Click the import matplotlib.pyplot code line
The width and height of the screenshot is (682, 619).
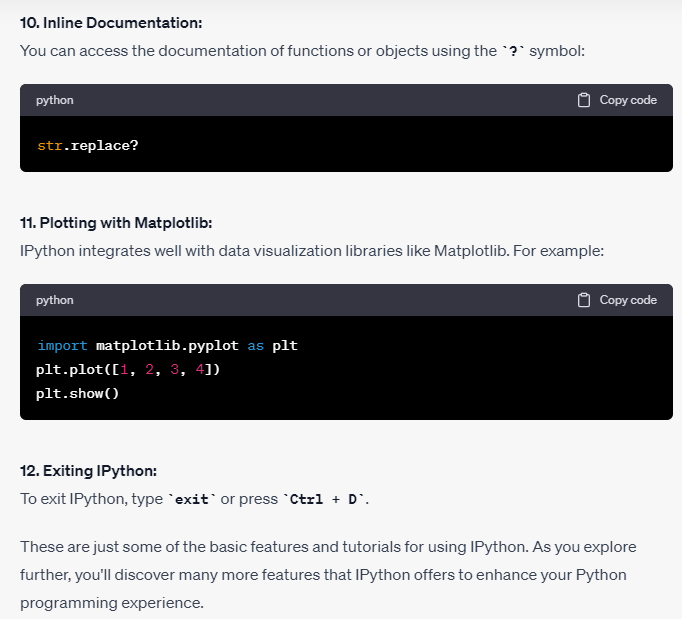click(167, 346)
